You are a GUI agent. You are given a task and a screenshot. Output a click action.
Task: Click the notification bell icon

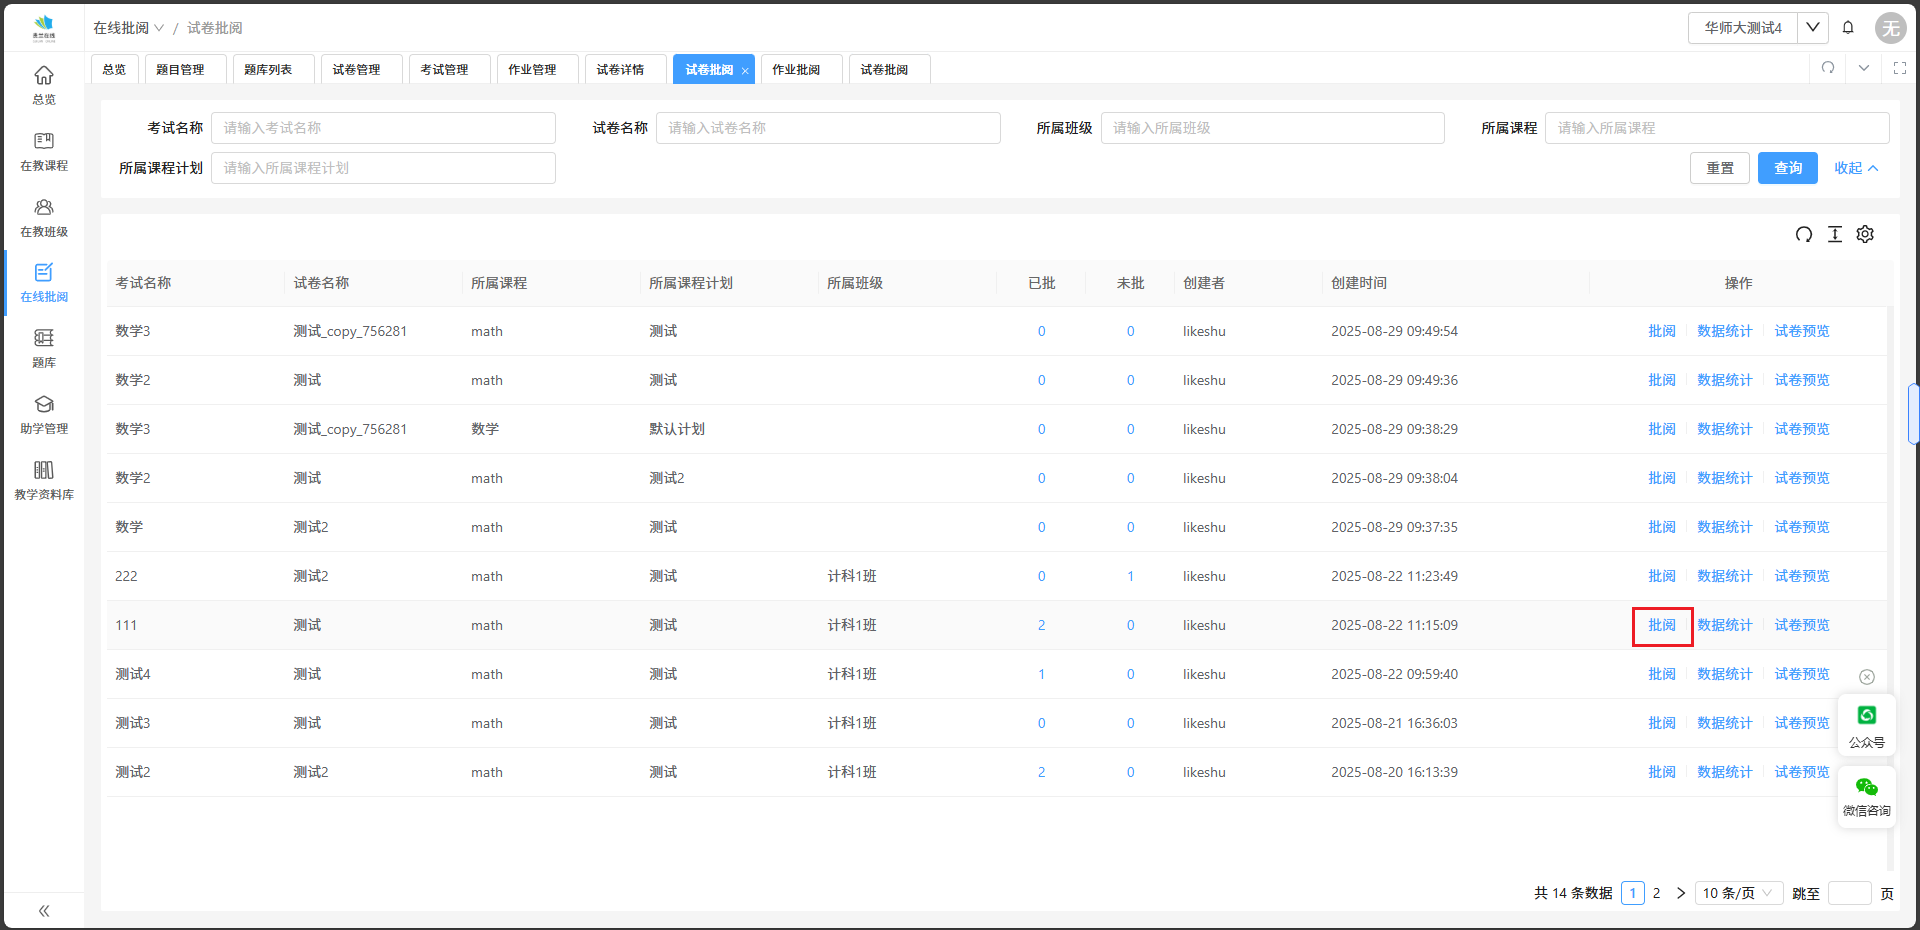pyautogui.click(x=1848, y=28)
